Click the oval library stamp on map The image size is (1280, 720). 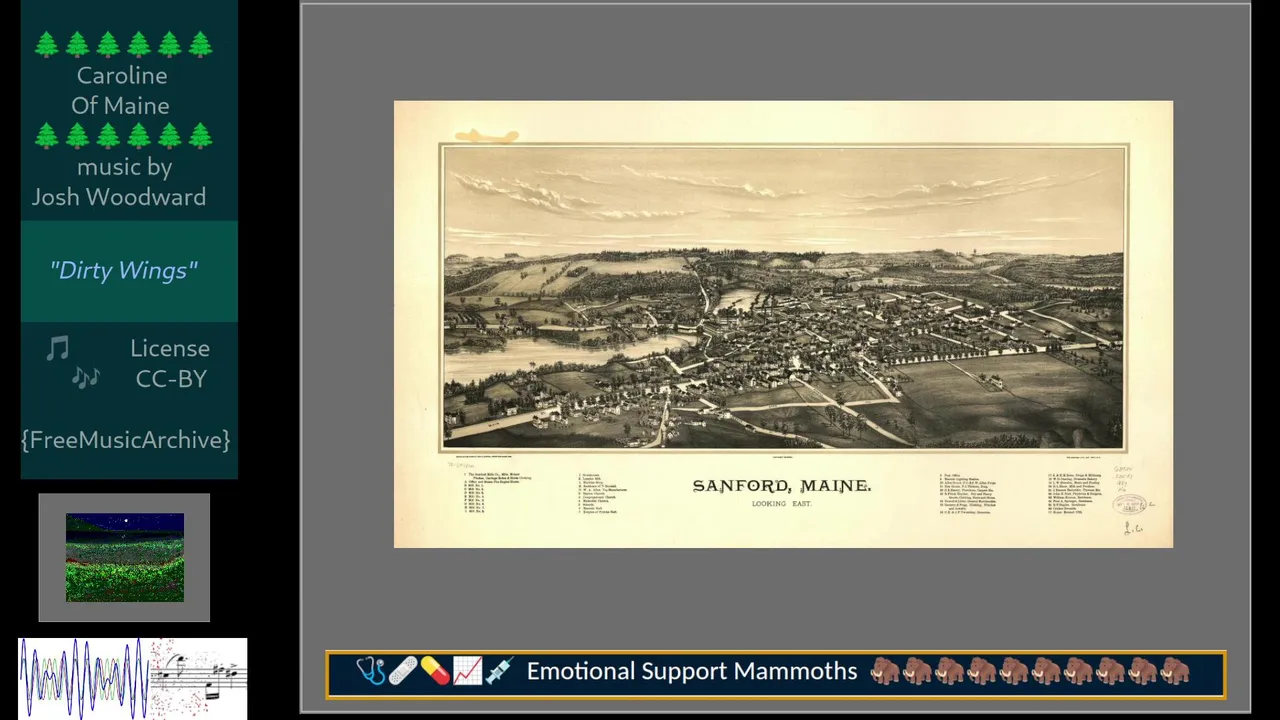(1130, 505)
